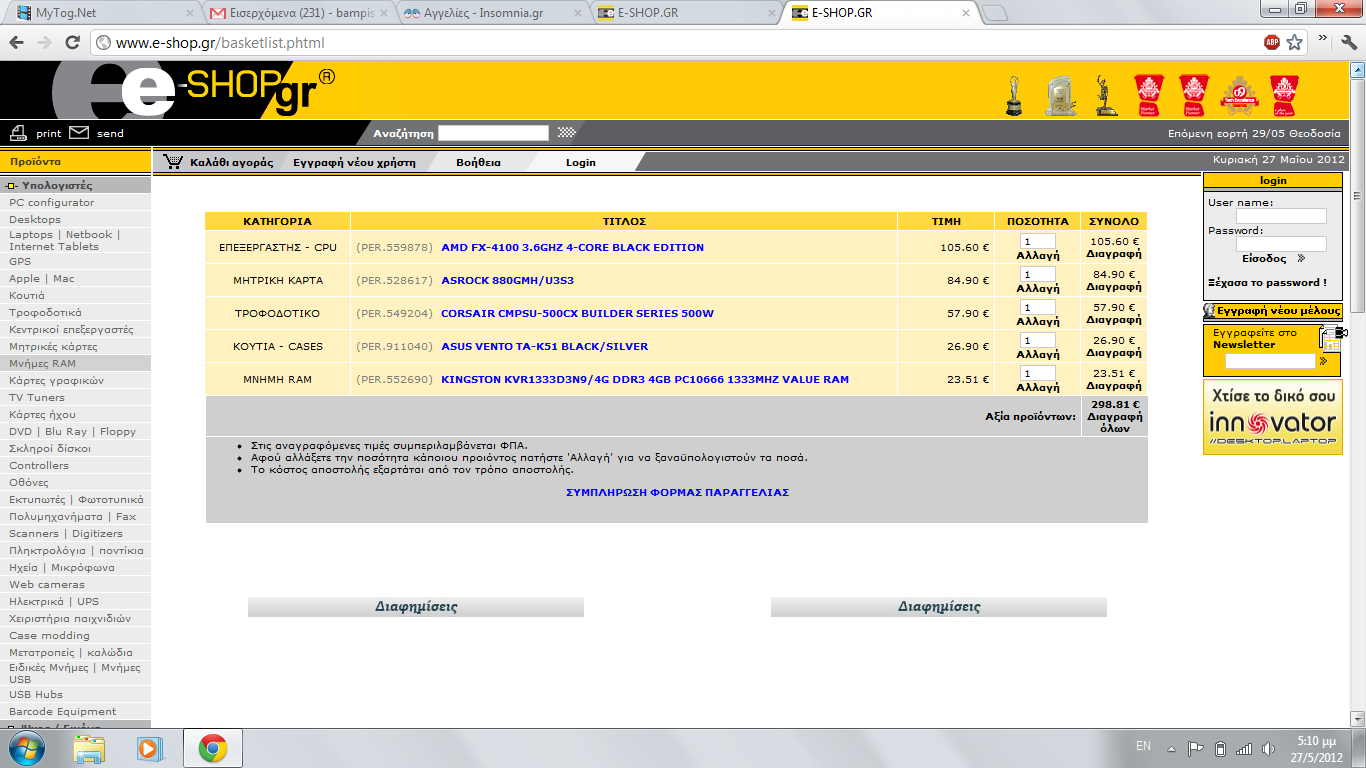Open Login menu item
Viewport: 1366px width, 768px height.
pyautogui.click(x=580, y=162)
